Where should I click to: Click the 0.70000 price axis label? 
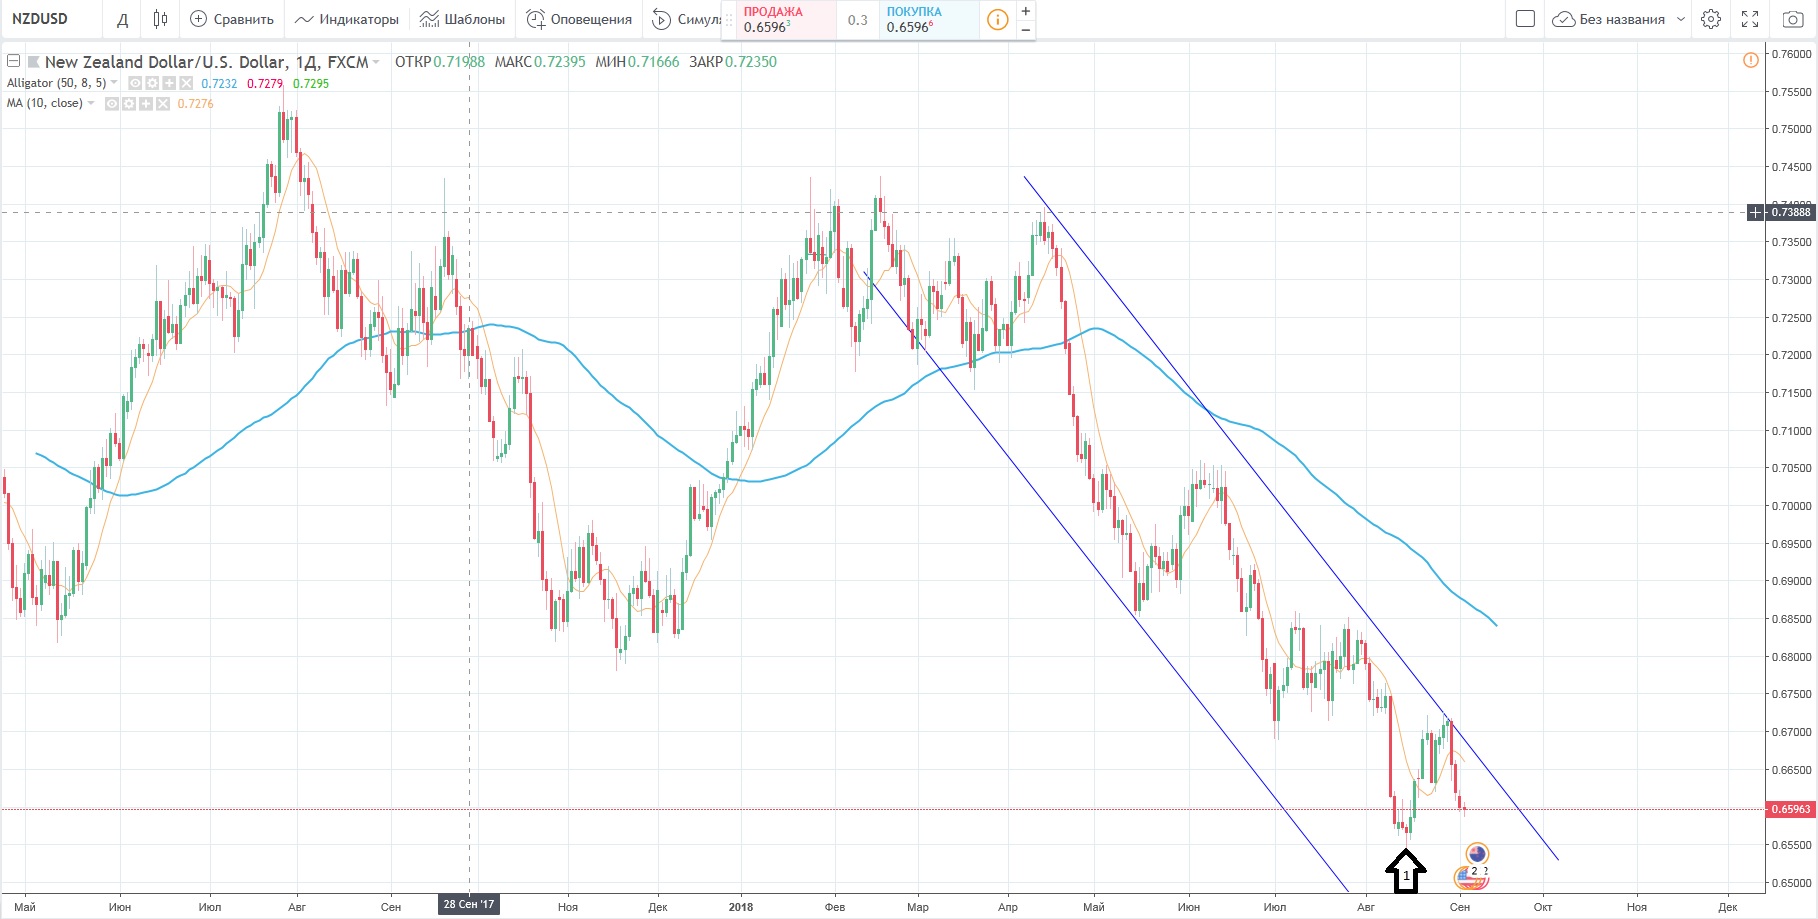click(1791, 506)
